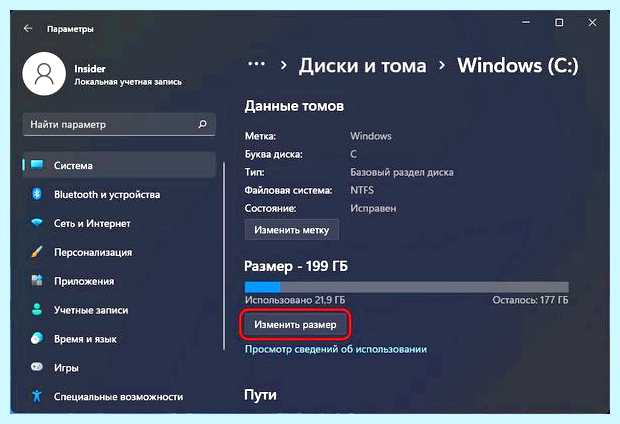Screen dimensions: 620x424
Task: Click the Специальные возможности accessibility icon
Action: (37, 396)
